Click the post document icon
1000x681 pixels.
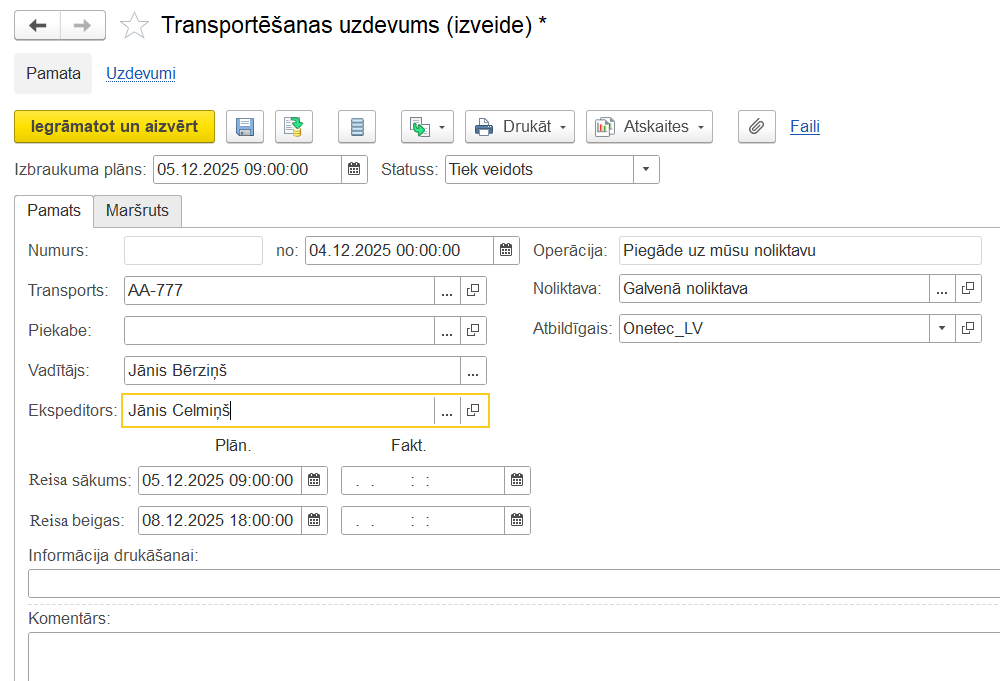pyautogui.click(x=294, y=127)
